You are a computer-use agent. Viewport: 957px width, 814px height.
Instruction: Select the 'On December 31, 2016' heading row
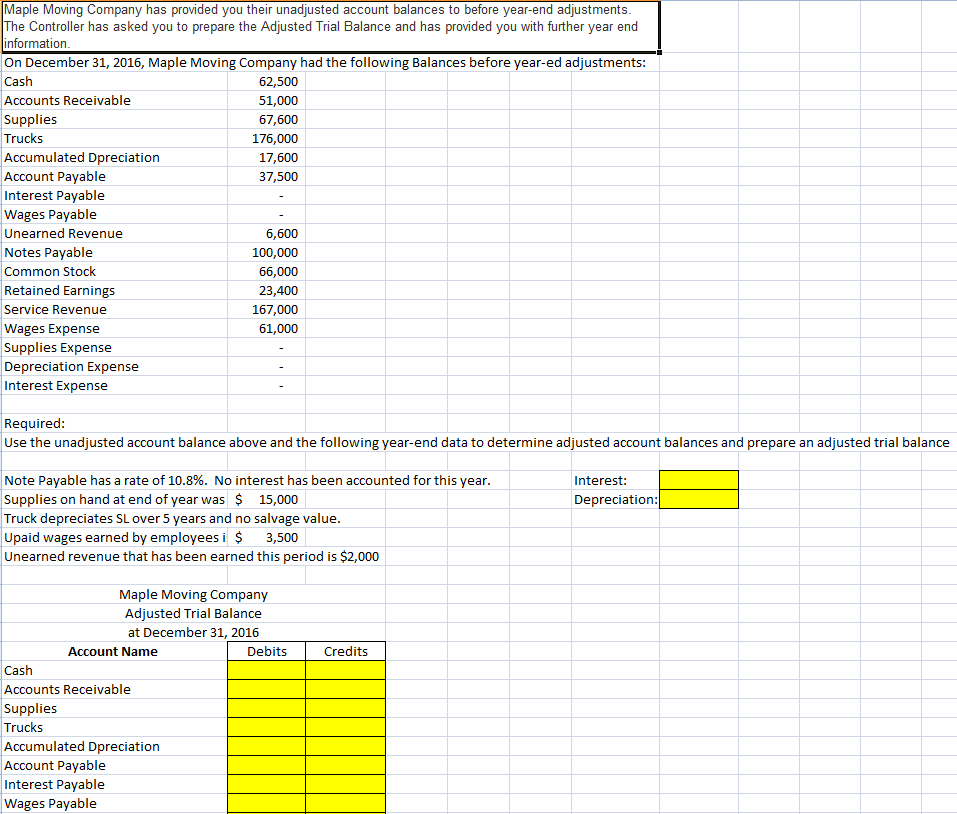[x=325, y=62]
